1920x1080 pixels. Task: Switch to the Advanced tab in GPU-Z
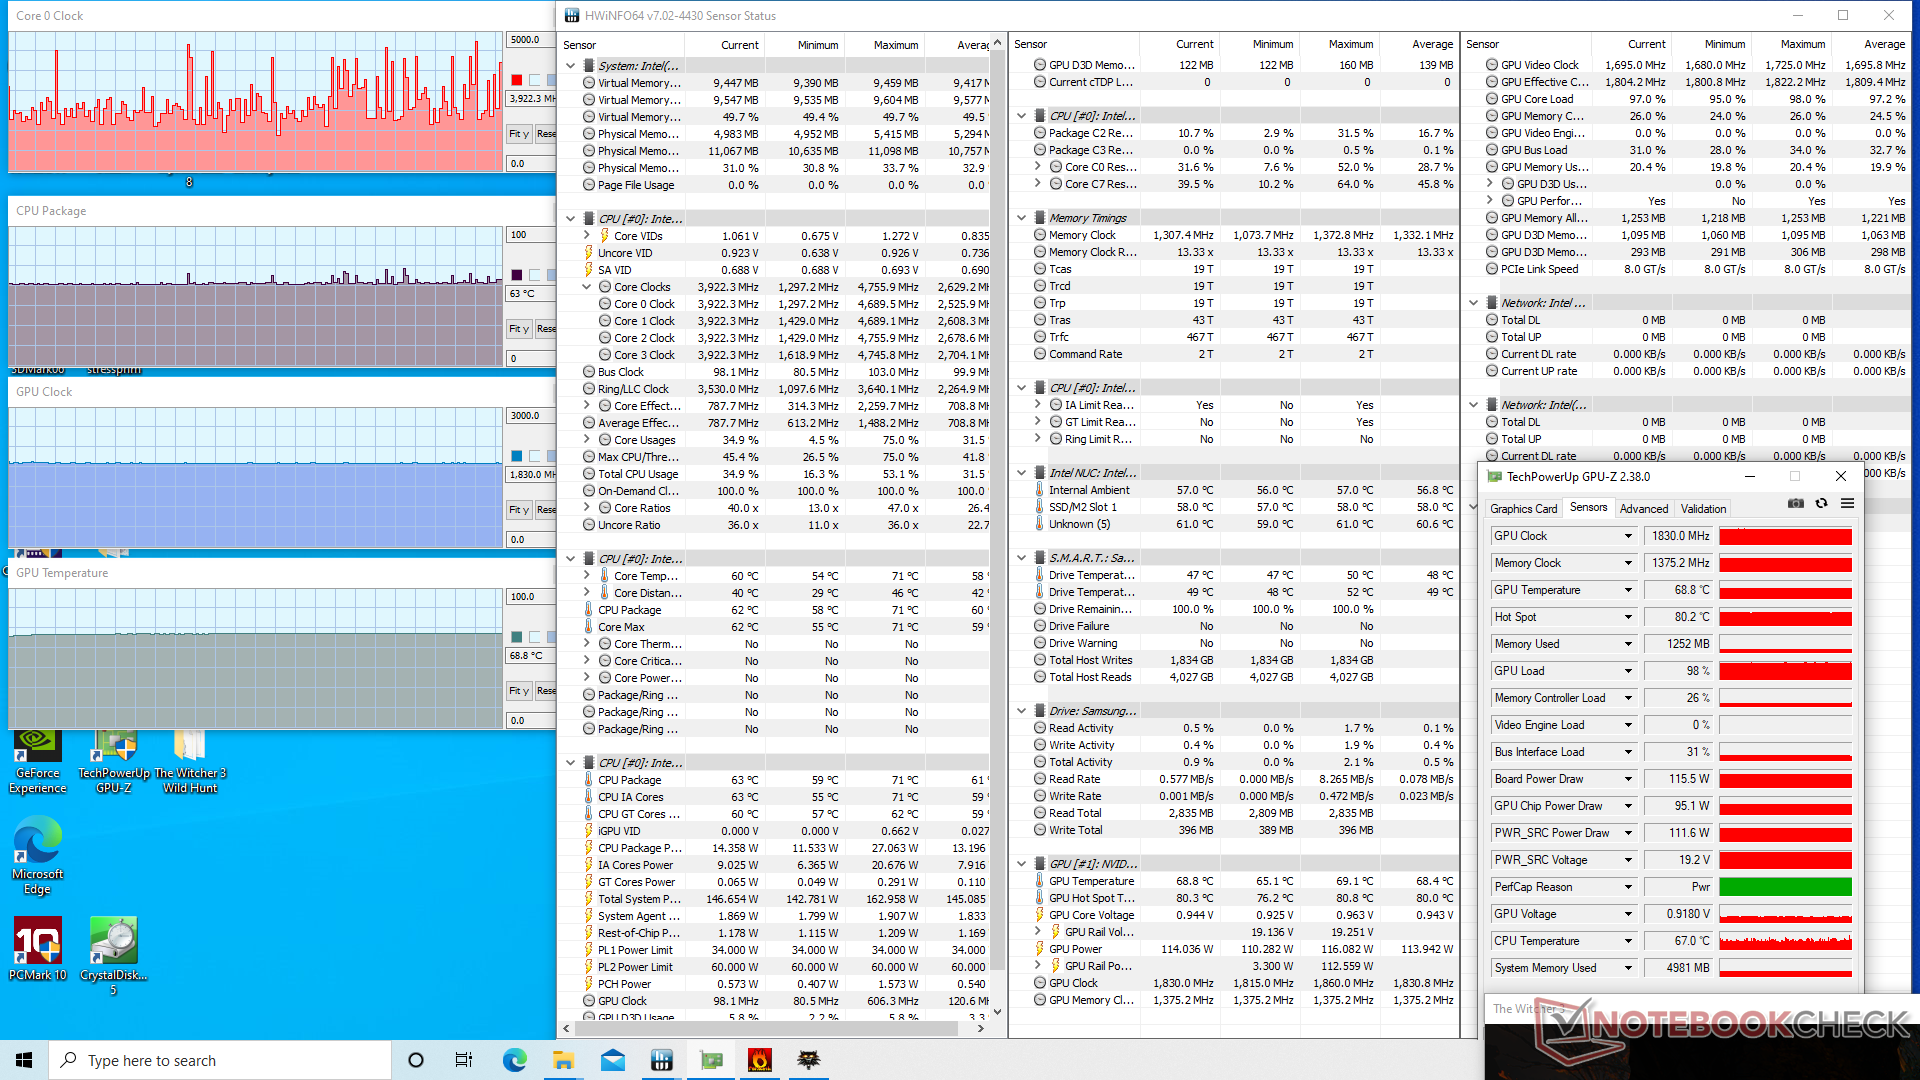coord(1643,509)
